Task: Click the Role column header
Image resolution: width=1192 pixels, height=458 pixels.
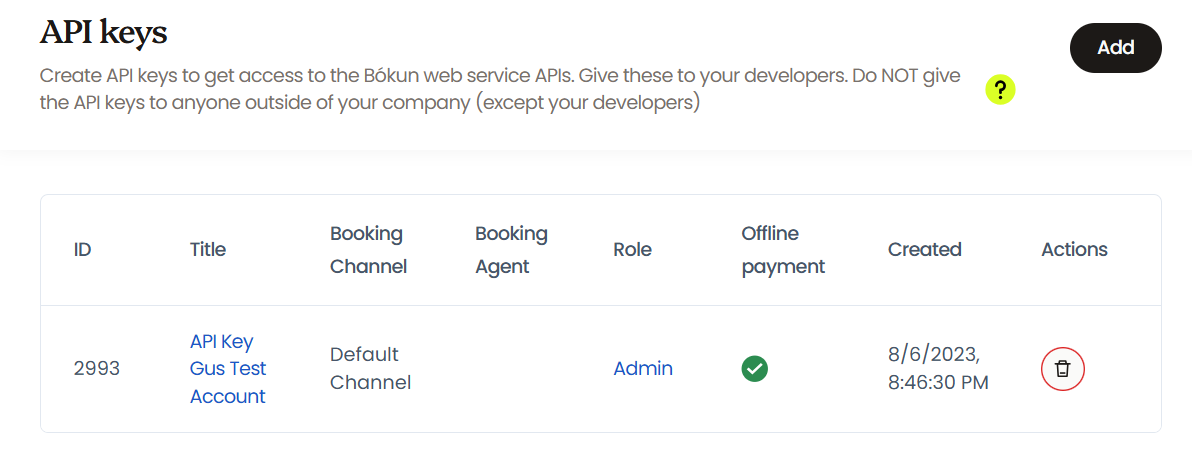Action: pos(632,250)
